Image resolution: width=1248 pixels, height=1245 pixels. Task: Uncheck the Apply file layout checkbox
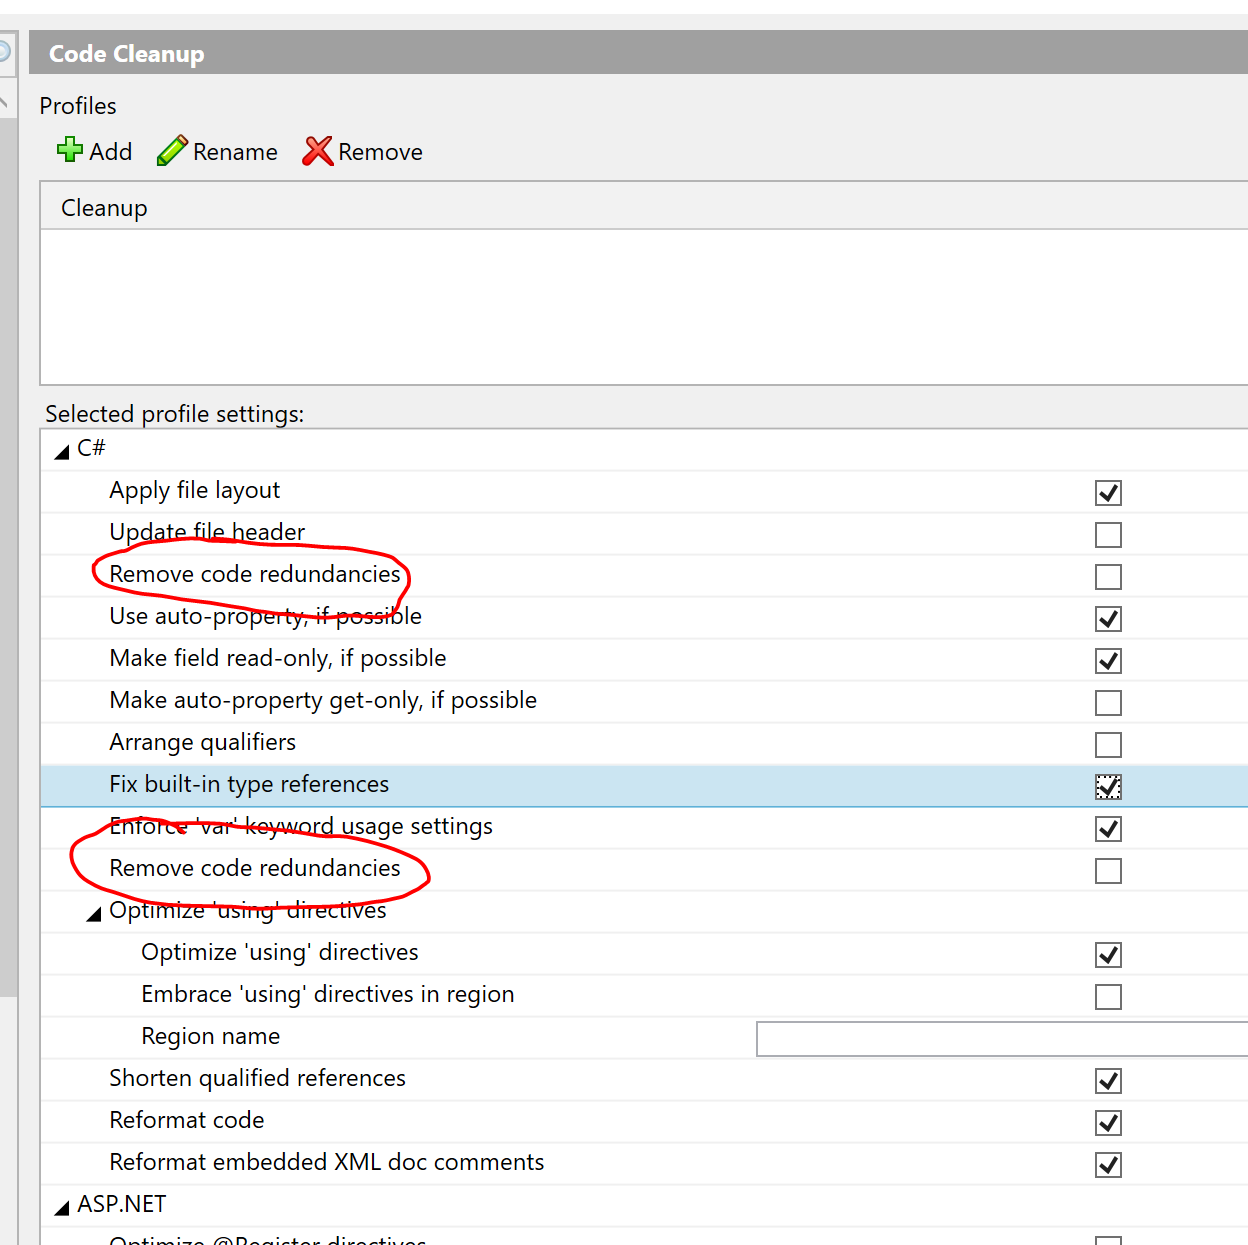pyautogui.click(x=1108, y=493)
